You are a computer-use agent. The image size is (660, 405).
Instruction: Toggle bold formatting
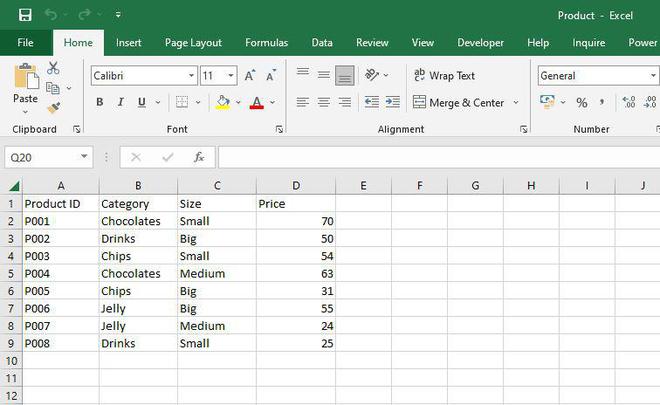click(x=100, y=102)
